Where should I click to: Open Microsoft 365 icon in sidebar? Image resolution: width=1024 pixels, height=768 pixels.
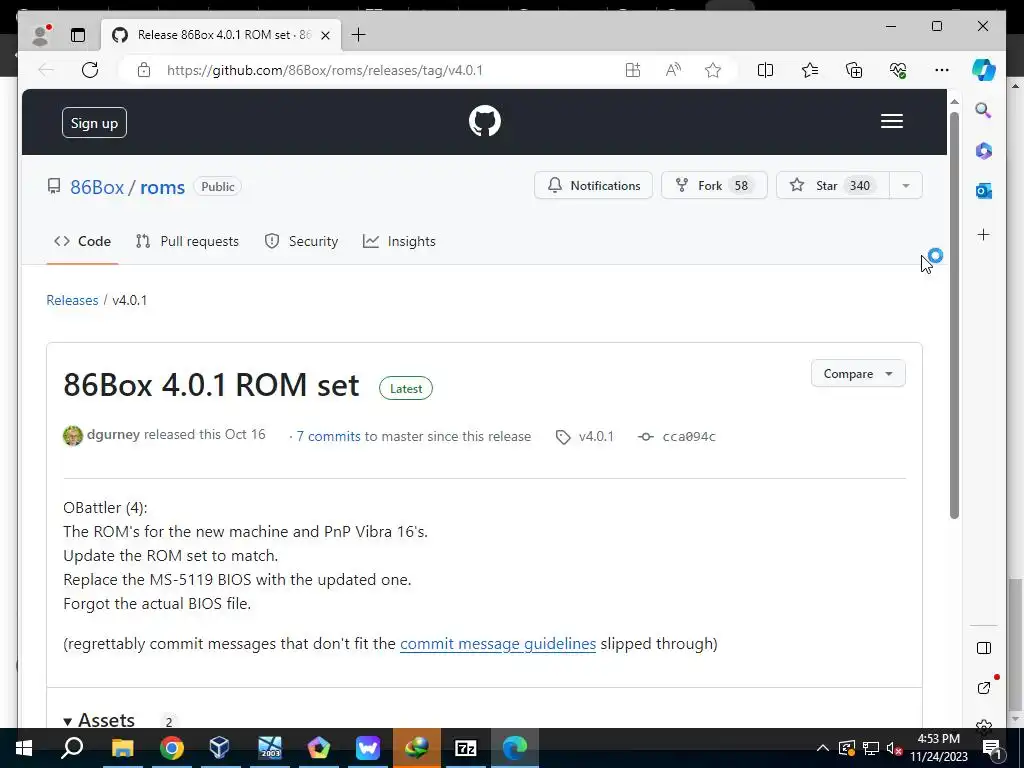click(984, 151)
